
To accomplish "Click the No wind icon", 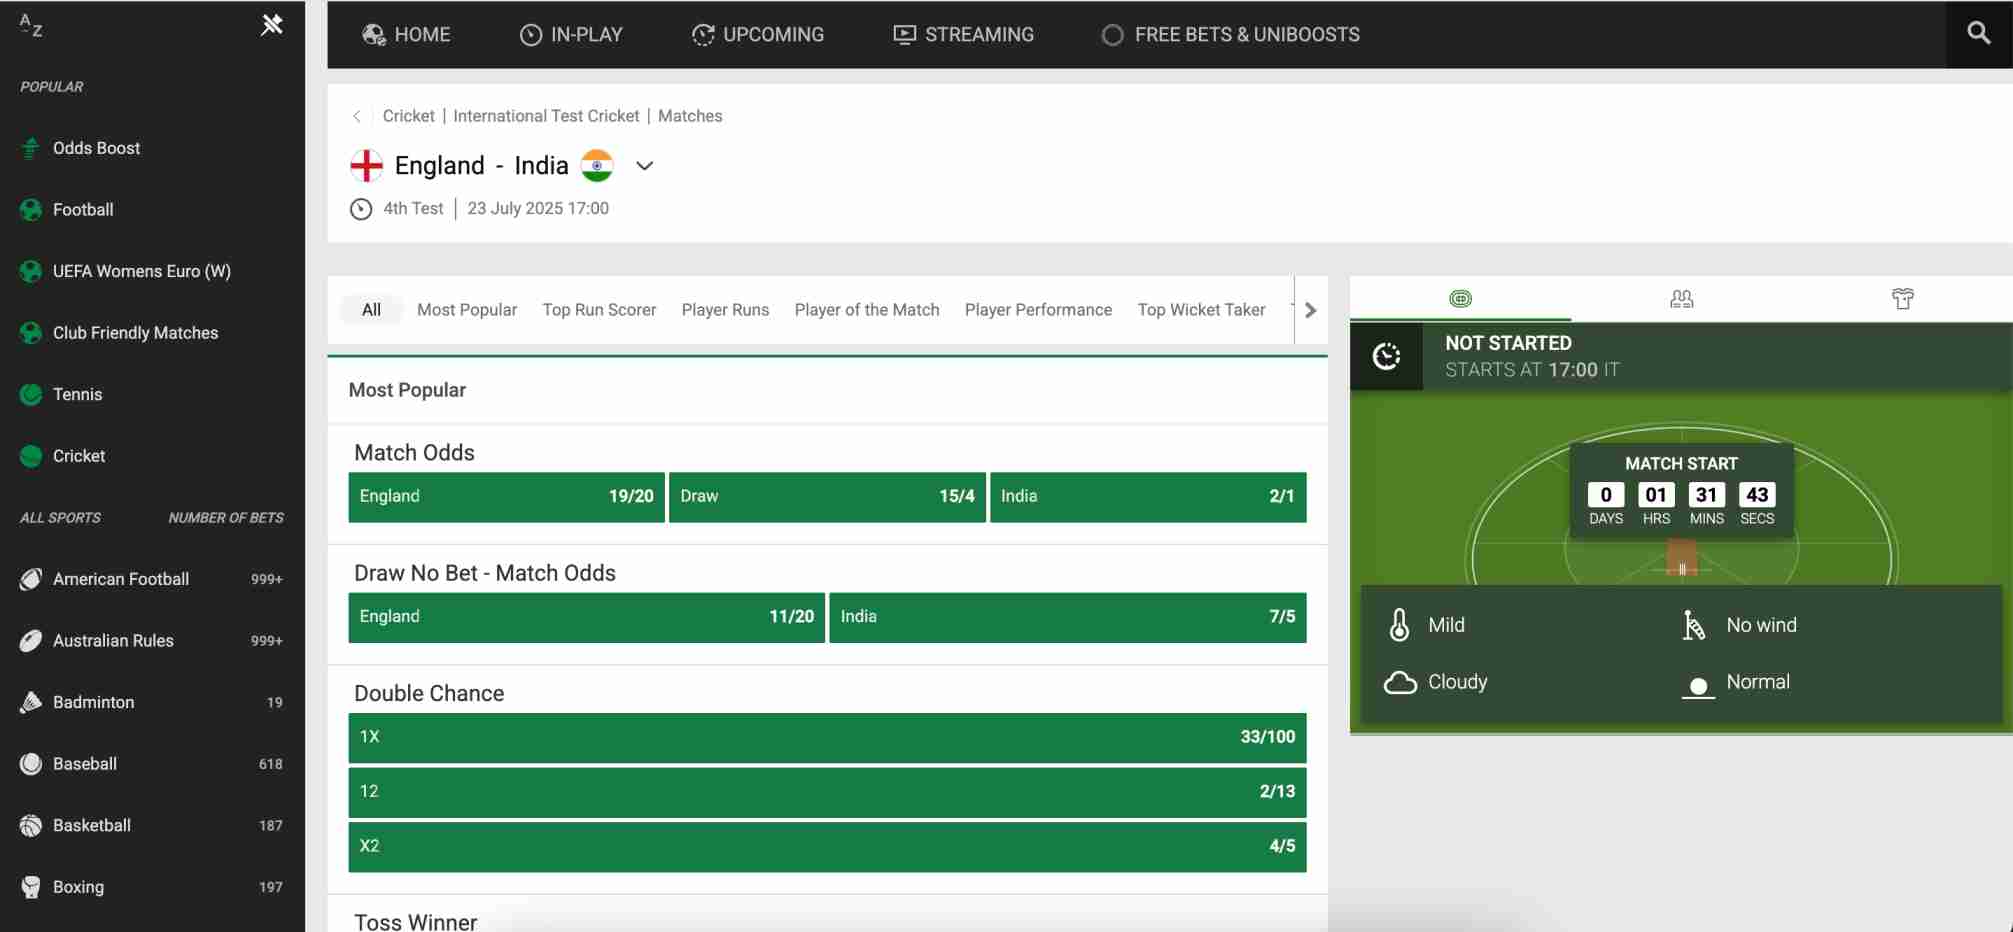I will pos(1693,625).
